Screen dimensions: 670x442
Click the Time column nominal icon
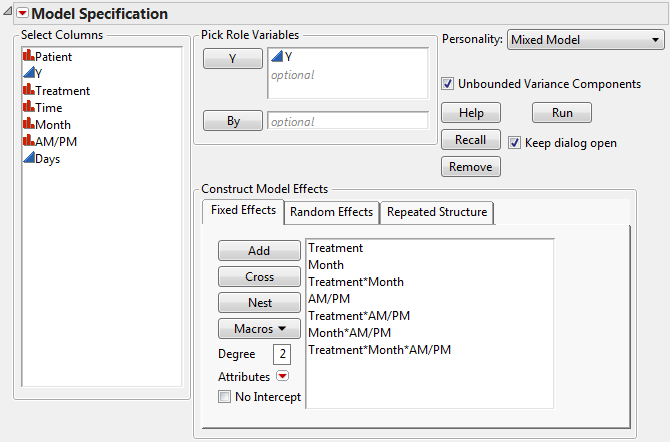pos(28,108)
